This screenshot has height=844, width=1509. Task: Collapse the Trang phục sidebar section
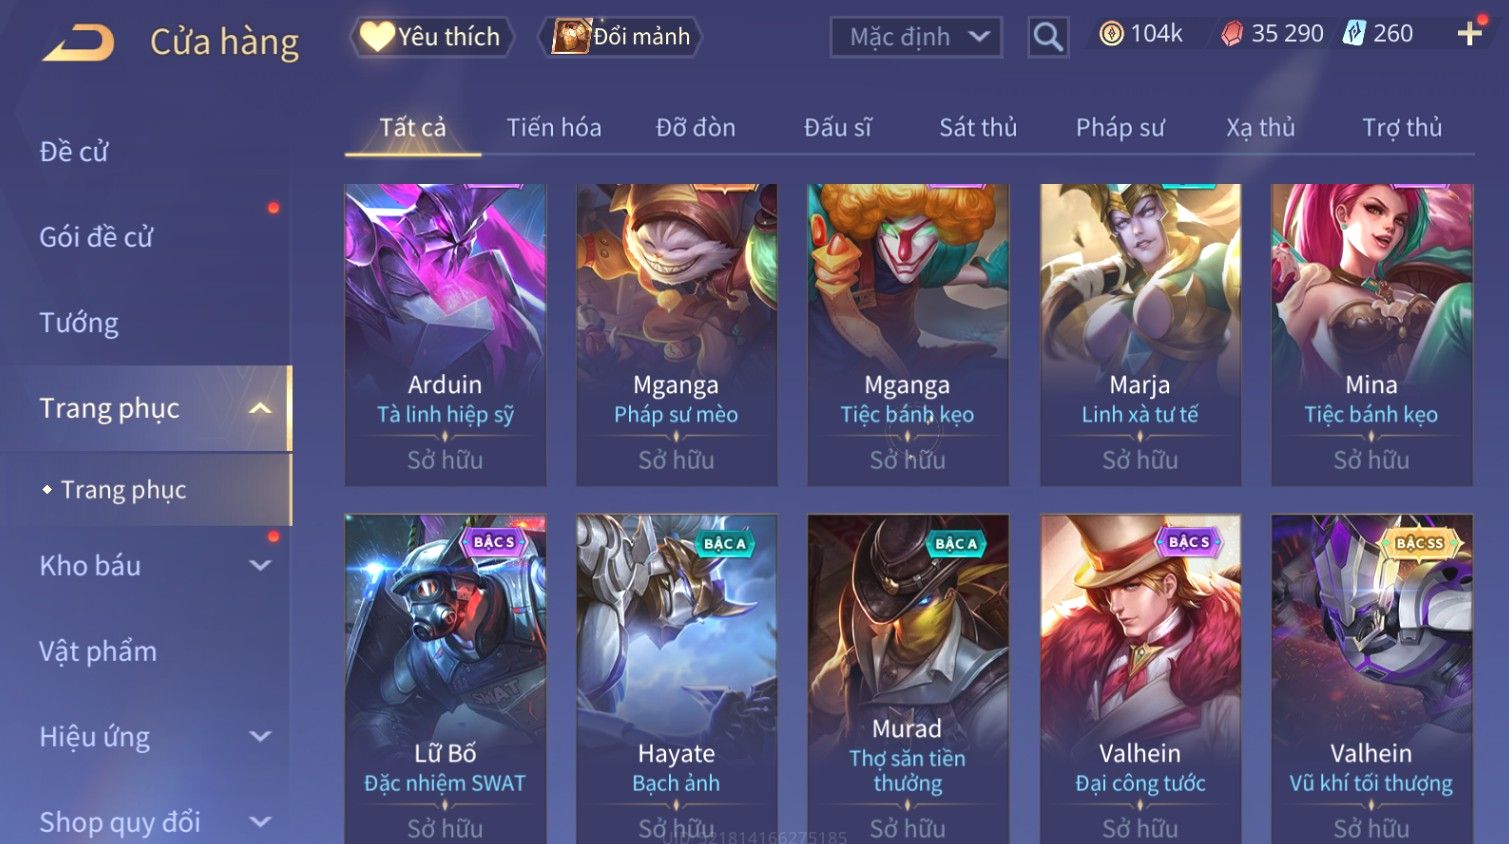tap(260, 408)
